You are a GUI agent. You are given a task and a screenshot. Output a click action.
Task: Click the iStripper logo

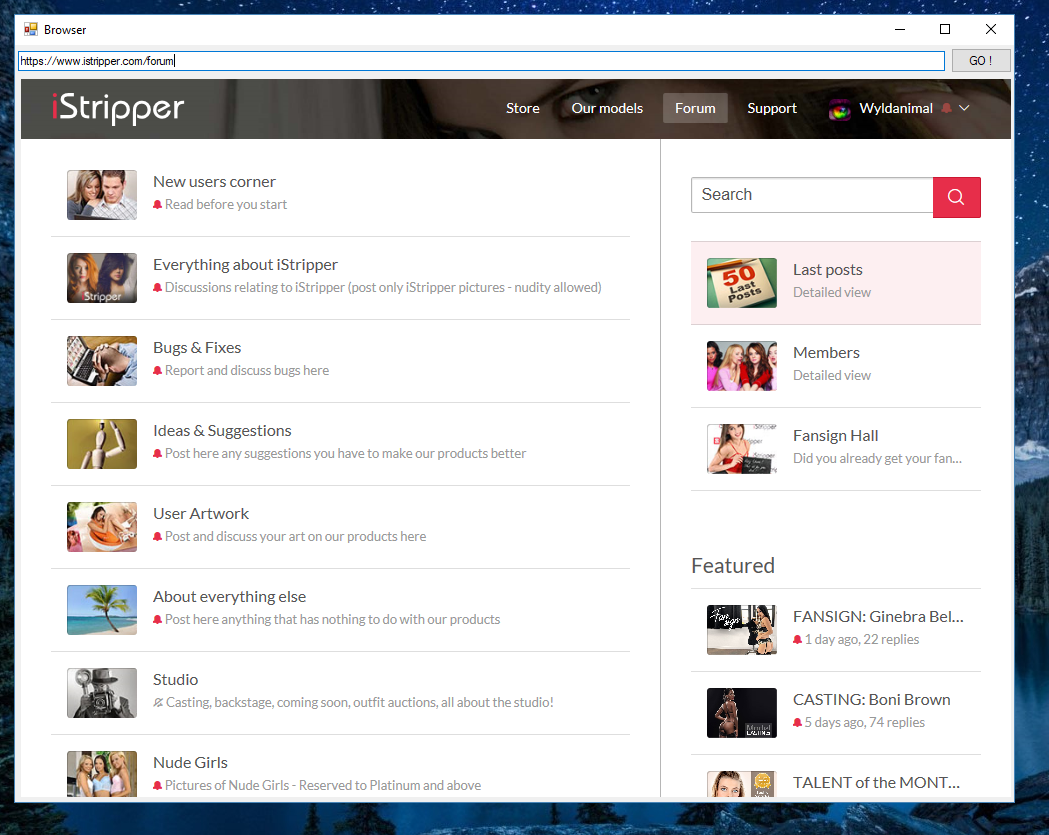[x=118, y=108]
